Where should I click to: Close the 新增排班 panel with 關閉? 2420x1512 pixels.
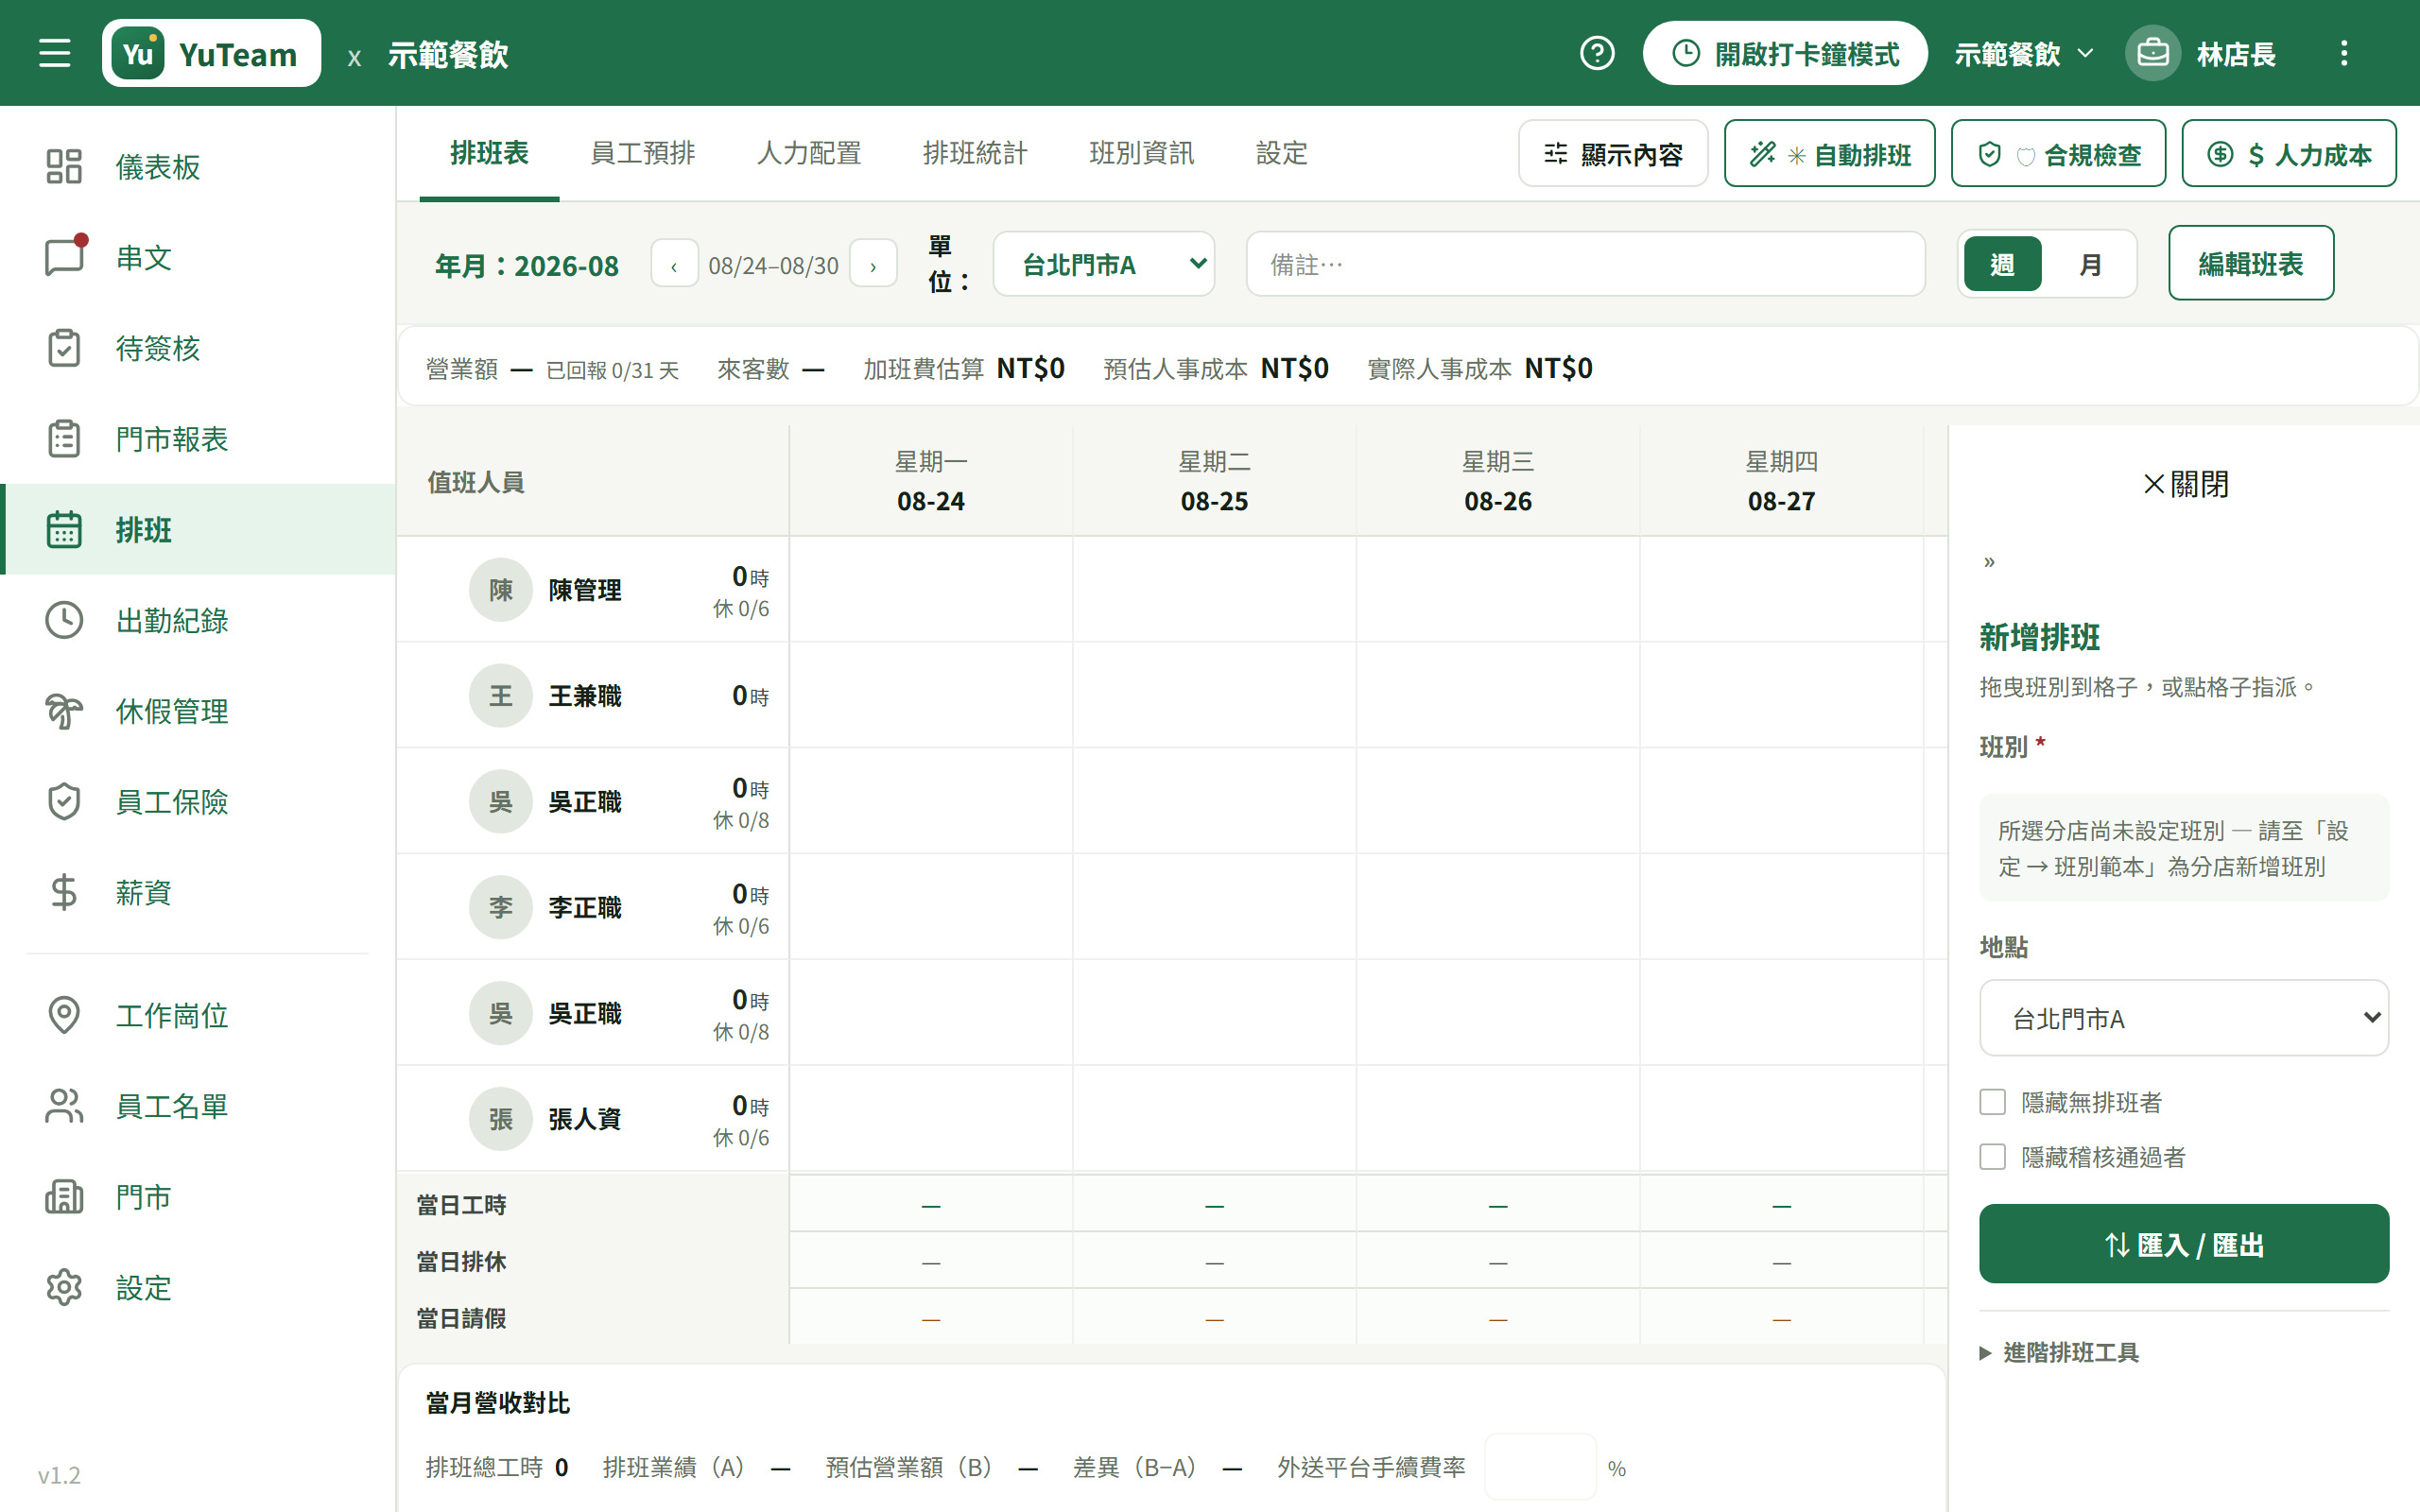click(x=2186, y=484)
